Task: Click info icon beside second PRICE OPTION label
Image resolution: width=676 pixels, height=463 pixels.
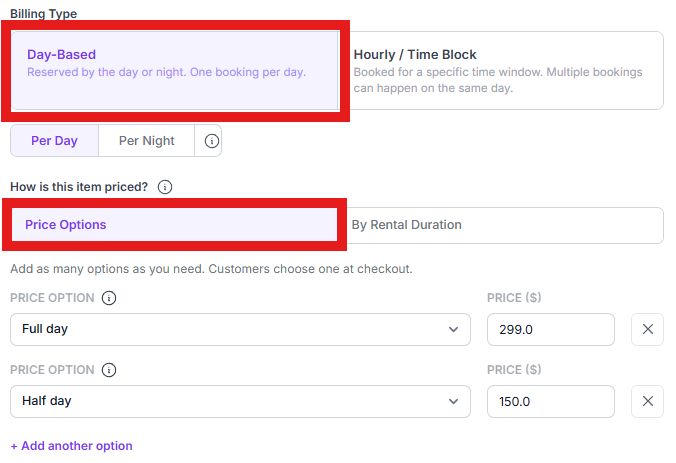Action: 109,370
